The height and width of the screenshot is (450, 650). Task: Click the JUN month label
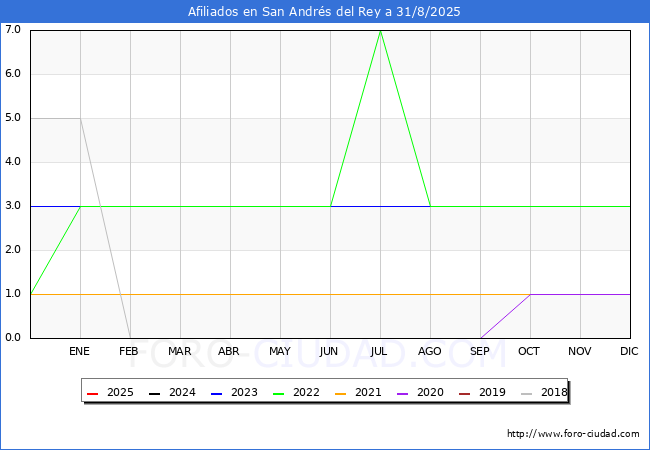pos(330,351)
